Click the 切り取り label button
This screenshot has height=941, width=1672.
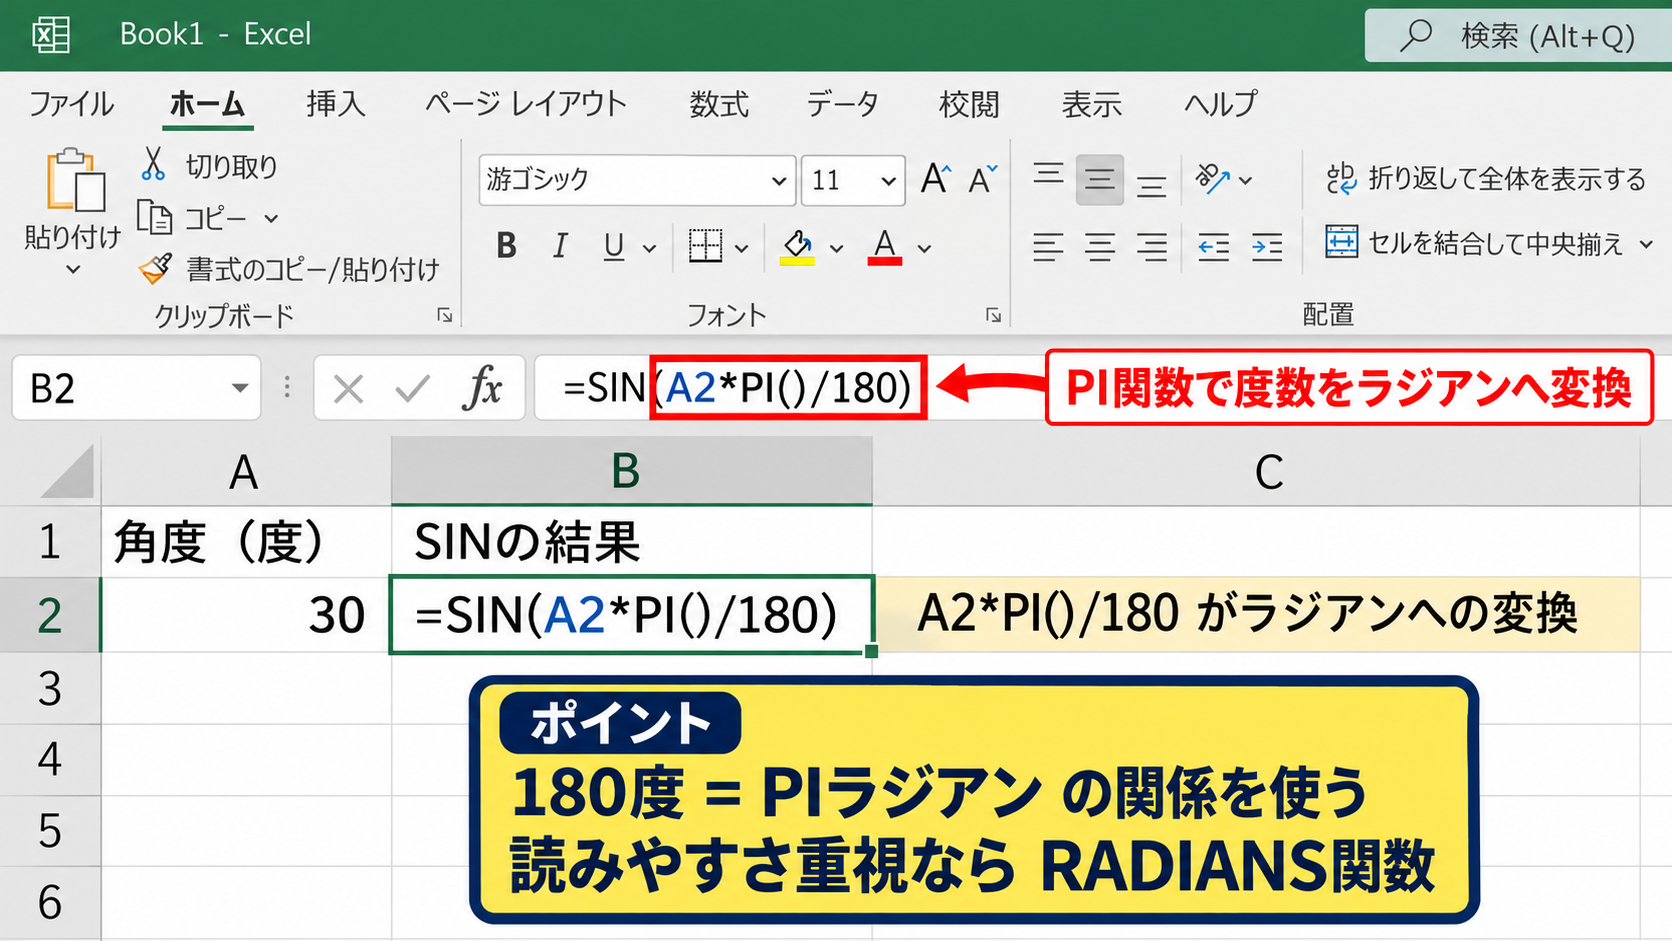click(x=231, y=166)
